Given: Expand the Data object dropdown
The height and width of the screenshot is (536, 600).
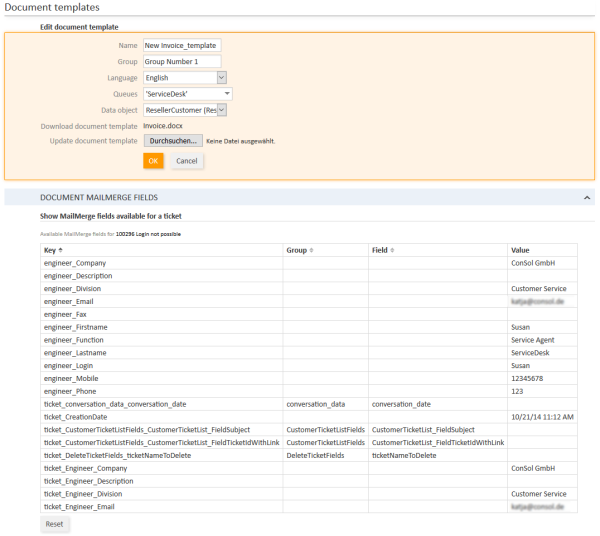Looking at the screenshot, I should 221,109.
